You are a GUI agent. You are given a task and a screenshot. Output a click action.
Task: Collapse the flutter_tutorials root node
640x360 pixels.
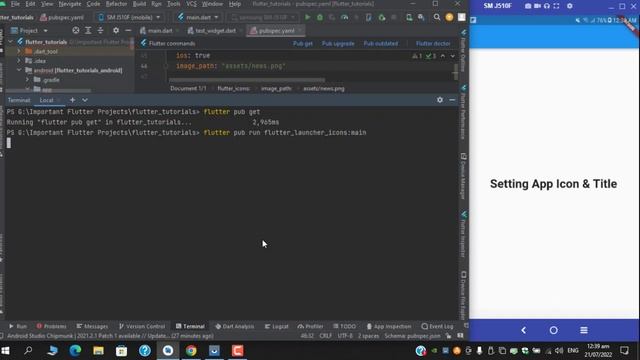click(11, 42)
